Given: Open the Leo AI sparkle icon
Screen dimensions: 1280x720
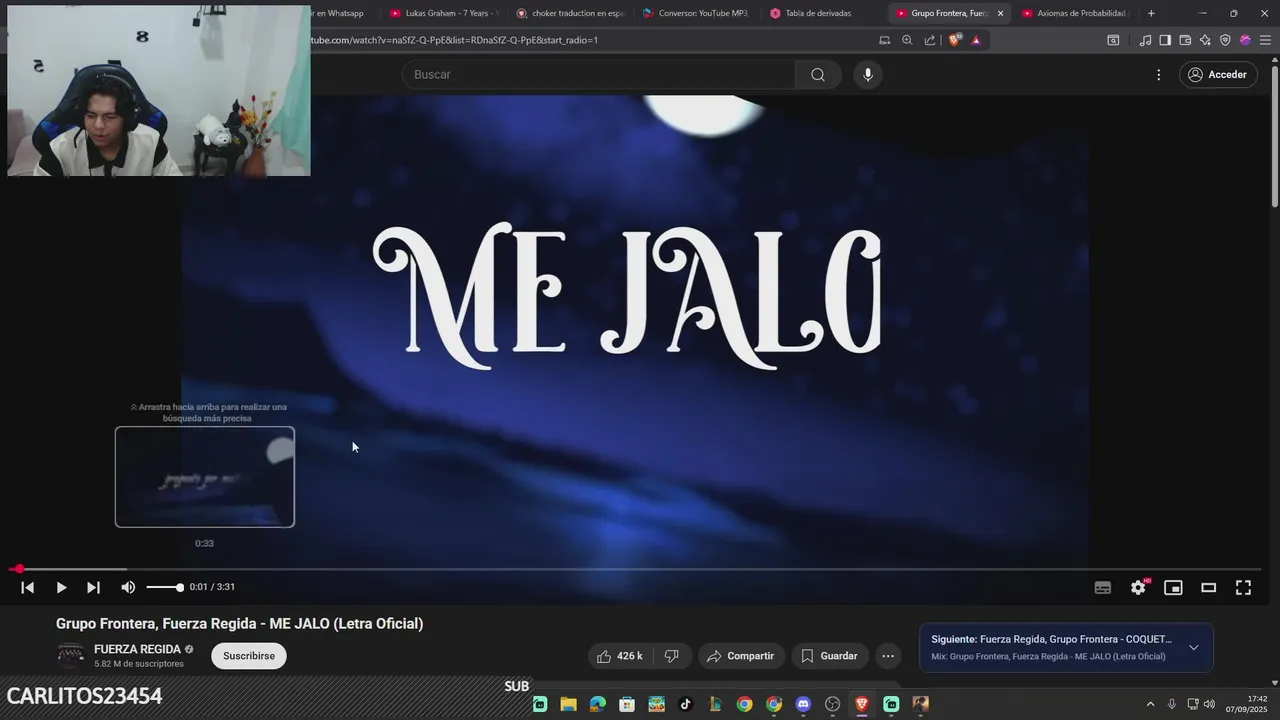Looking at the screenshot, I should (x=1205, y=40).
